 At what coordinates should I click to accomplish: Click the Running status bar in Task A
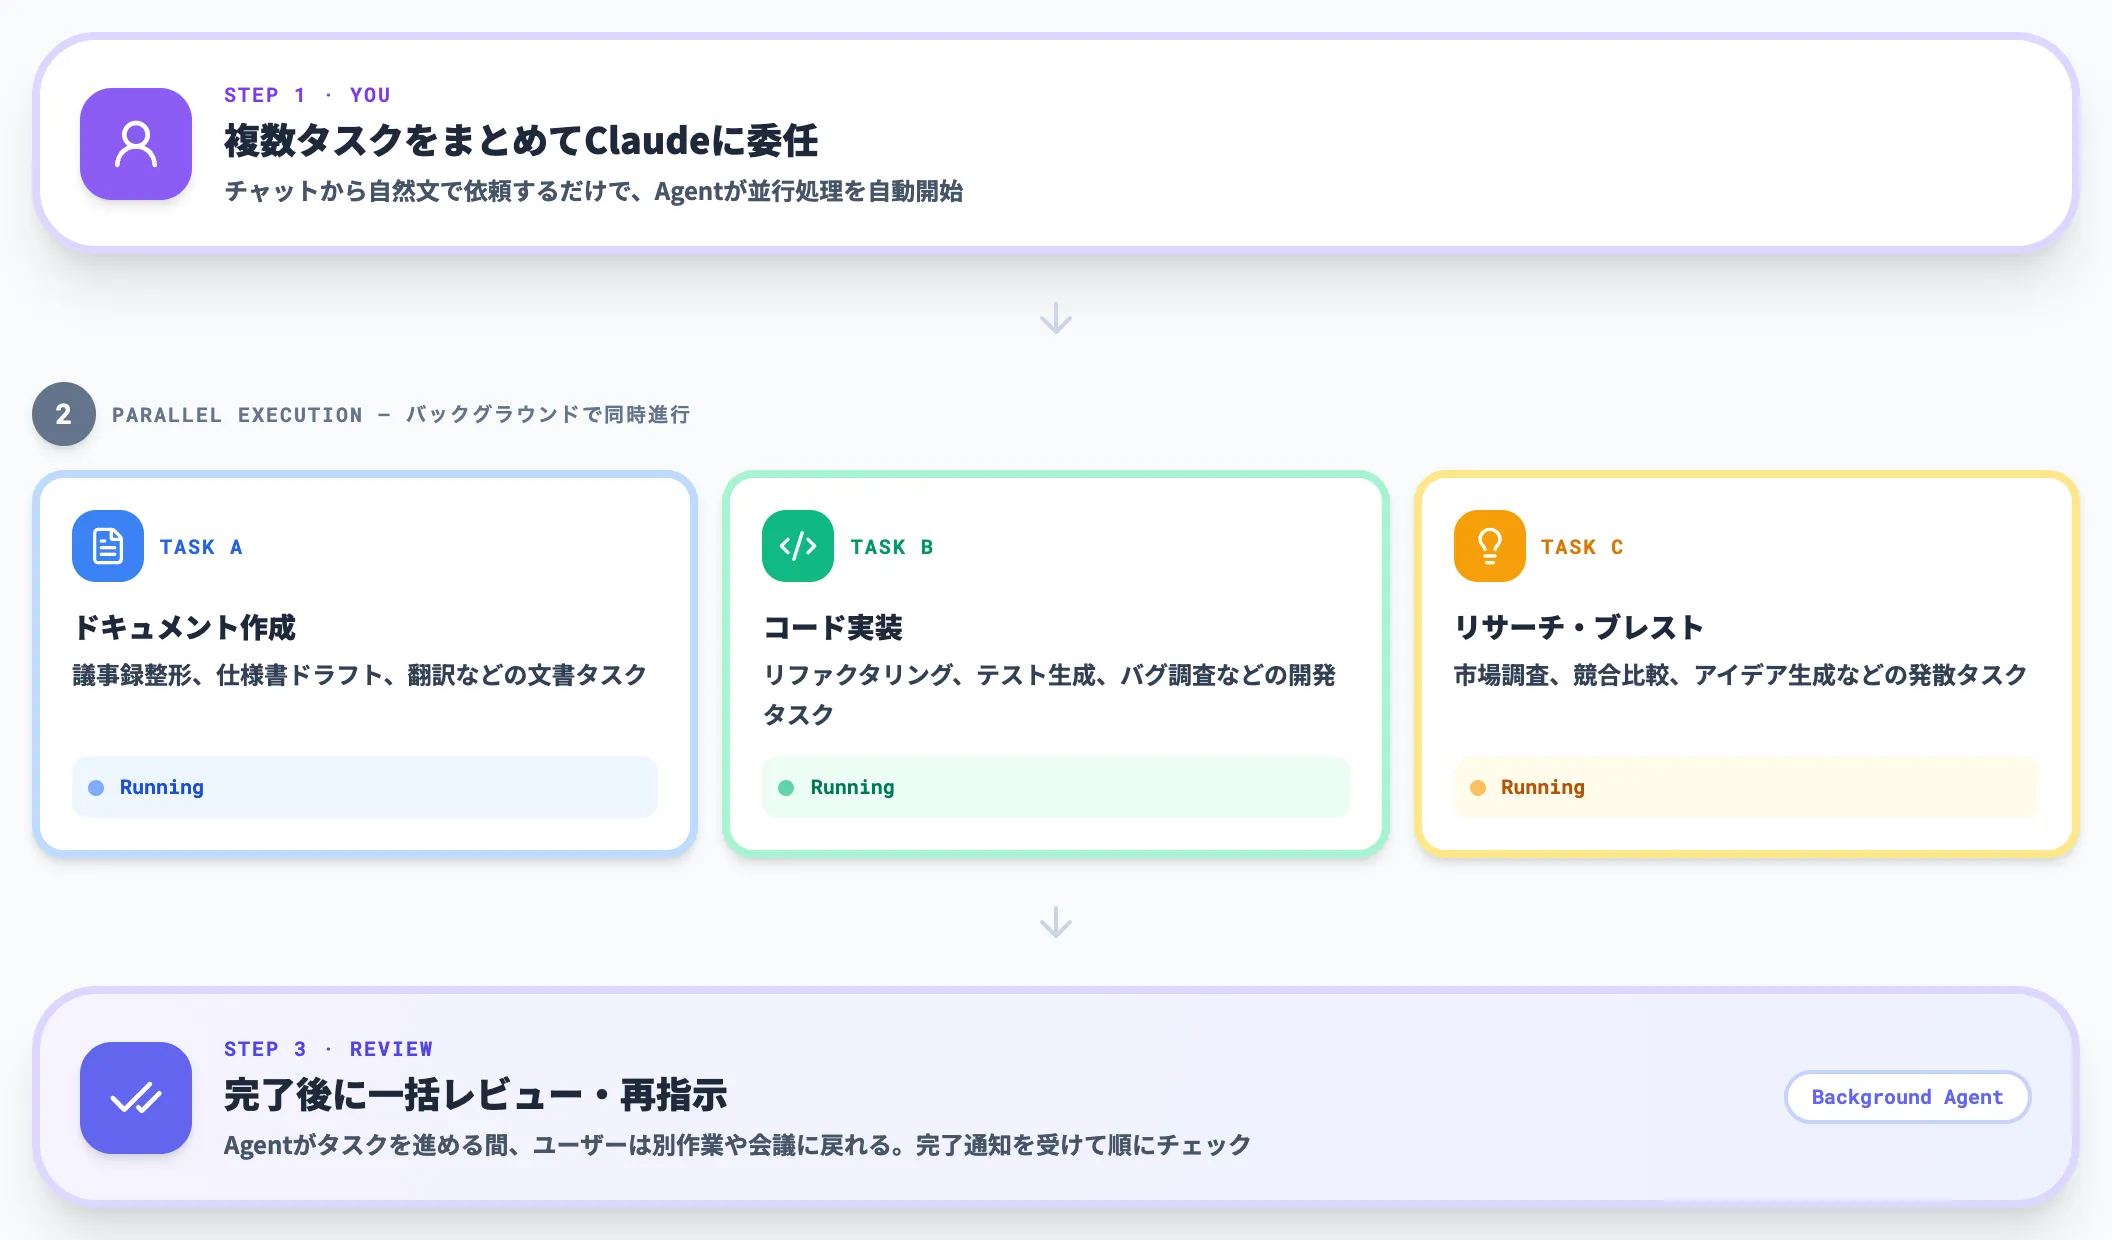point(365,787)
